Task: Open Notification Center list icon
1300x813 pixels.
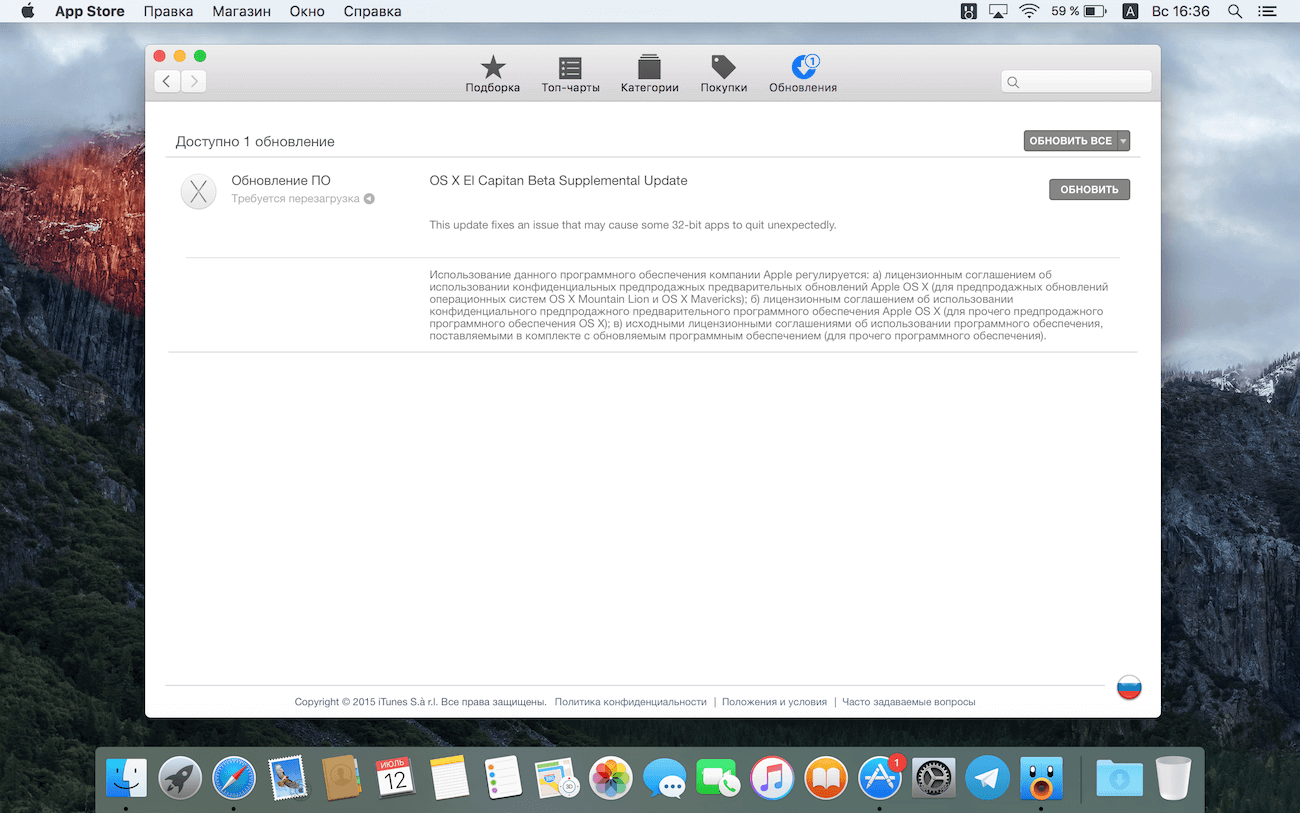Action: point(1270,11)
